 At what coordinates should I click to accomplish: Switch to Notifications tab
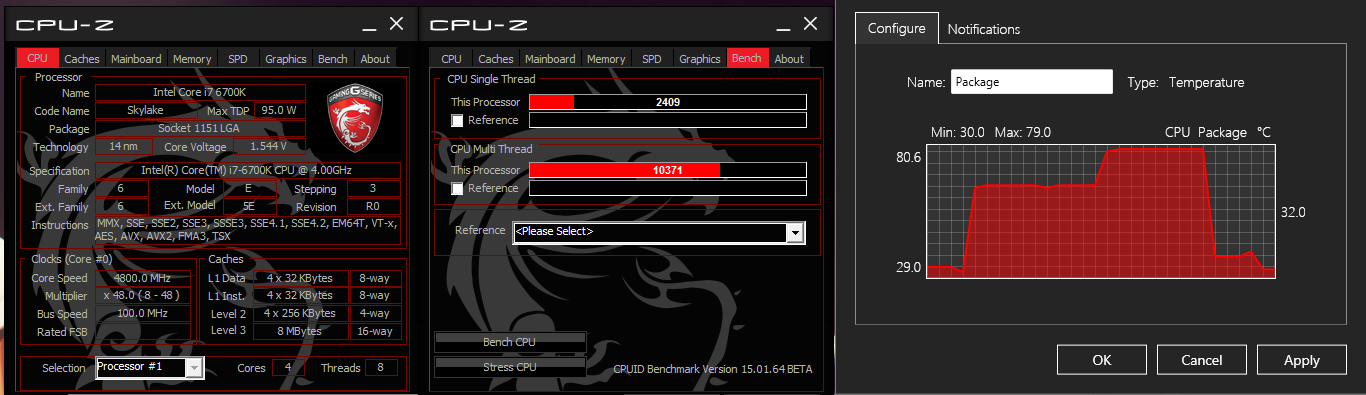984,30
